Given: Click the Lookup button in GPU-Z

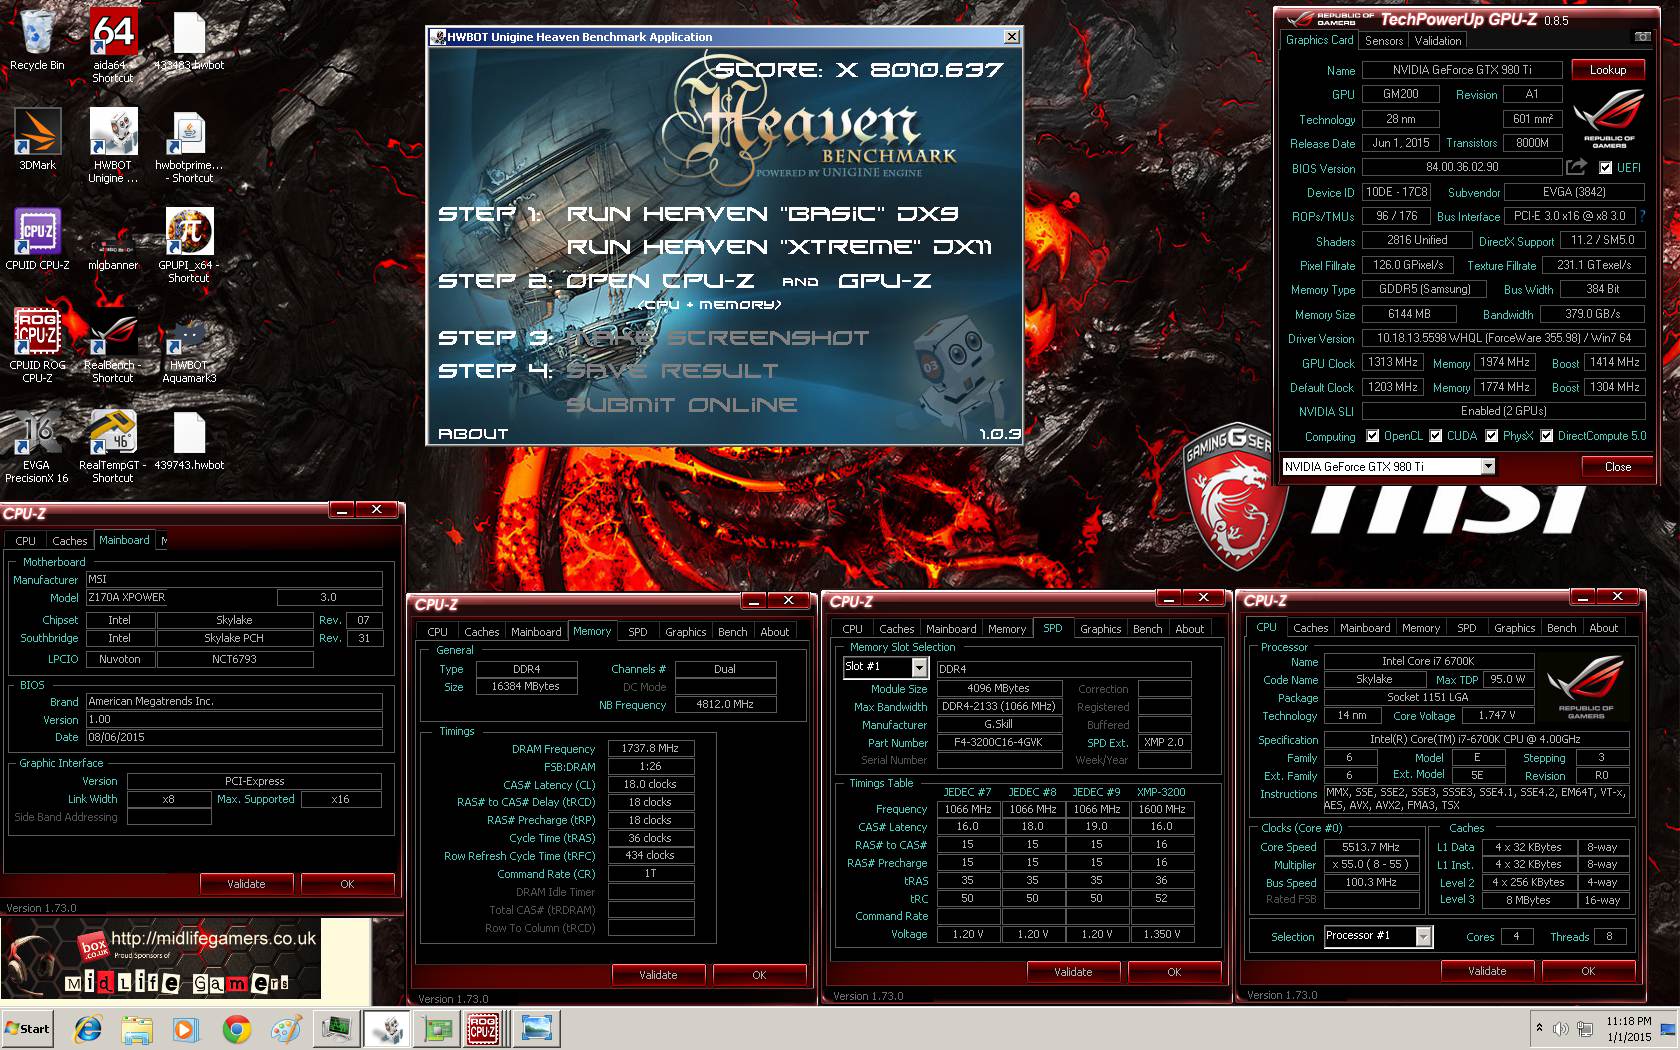Looking at the screenshot, I should click(x=1608, y=70).
